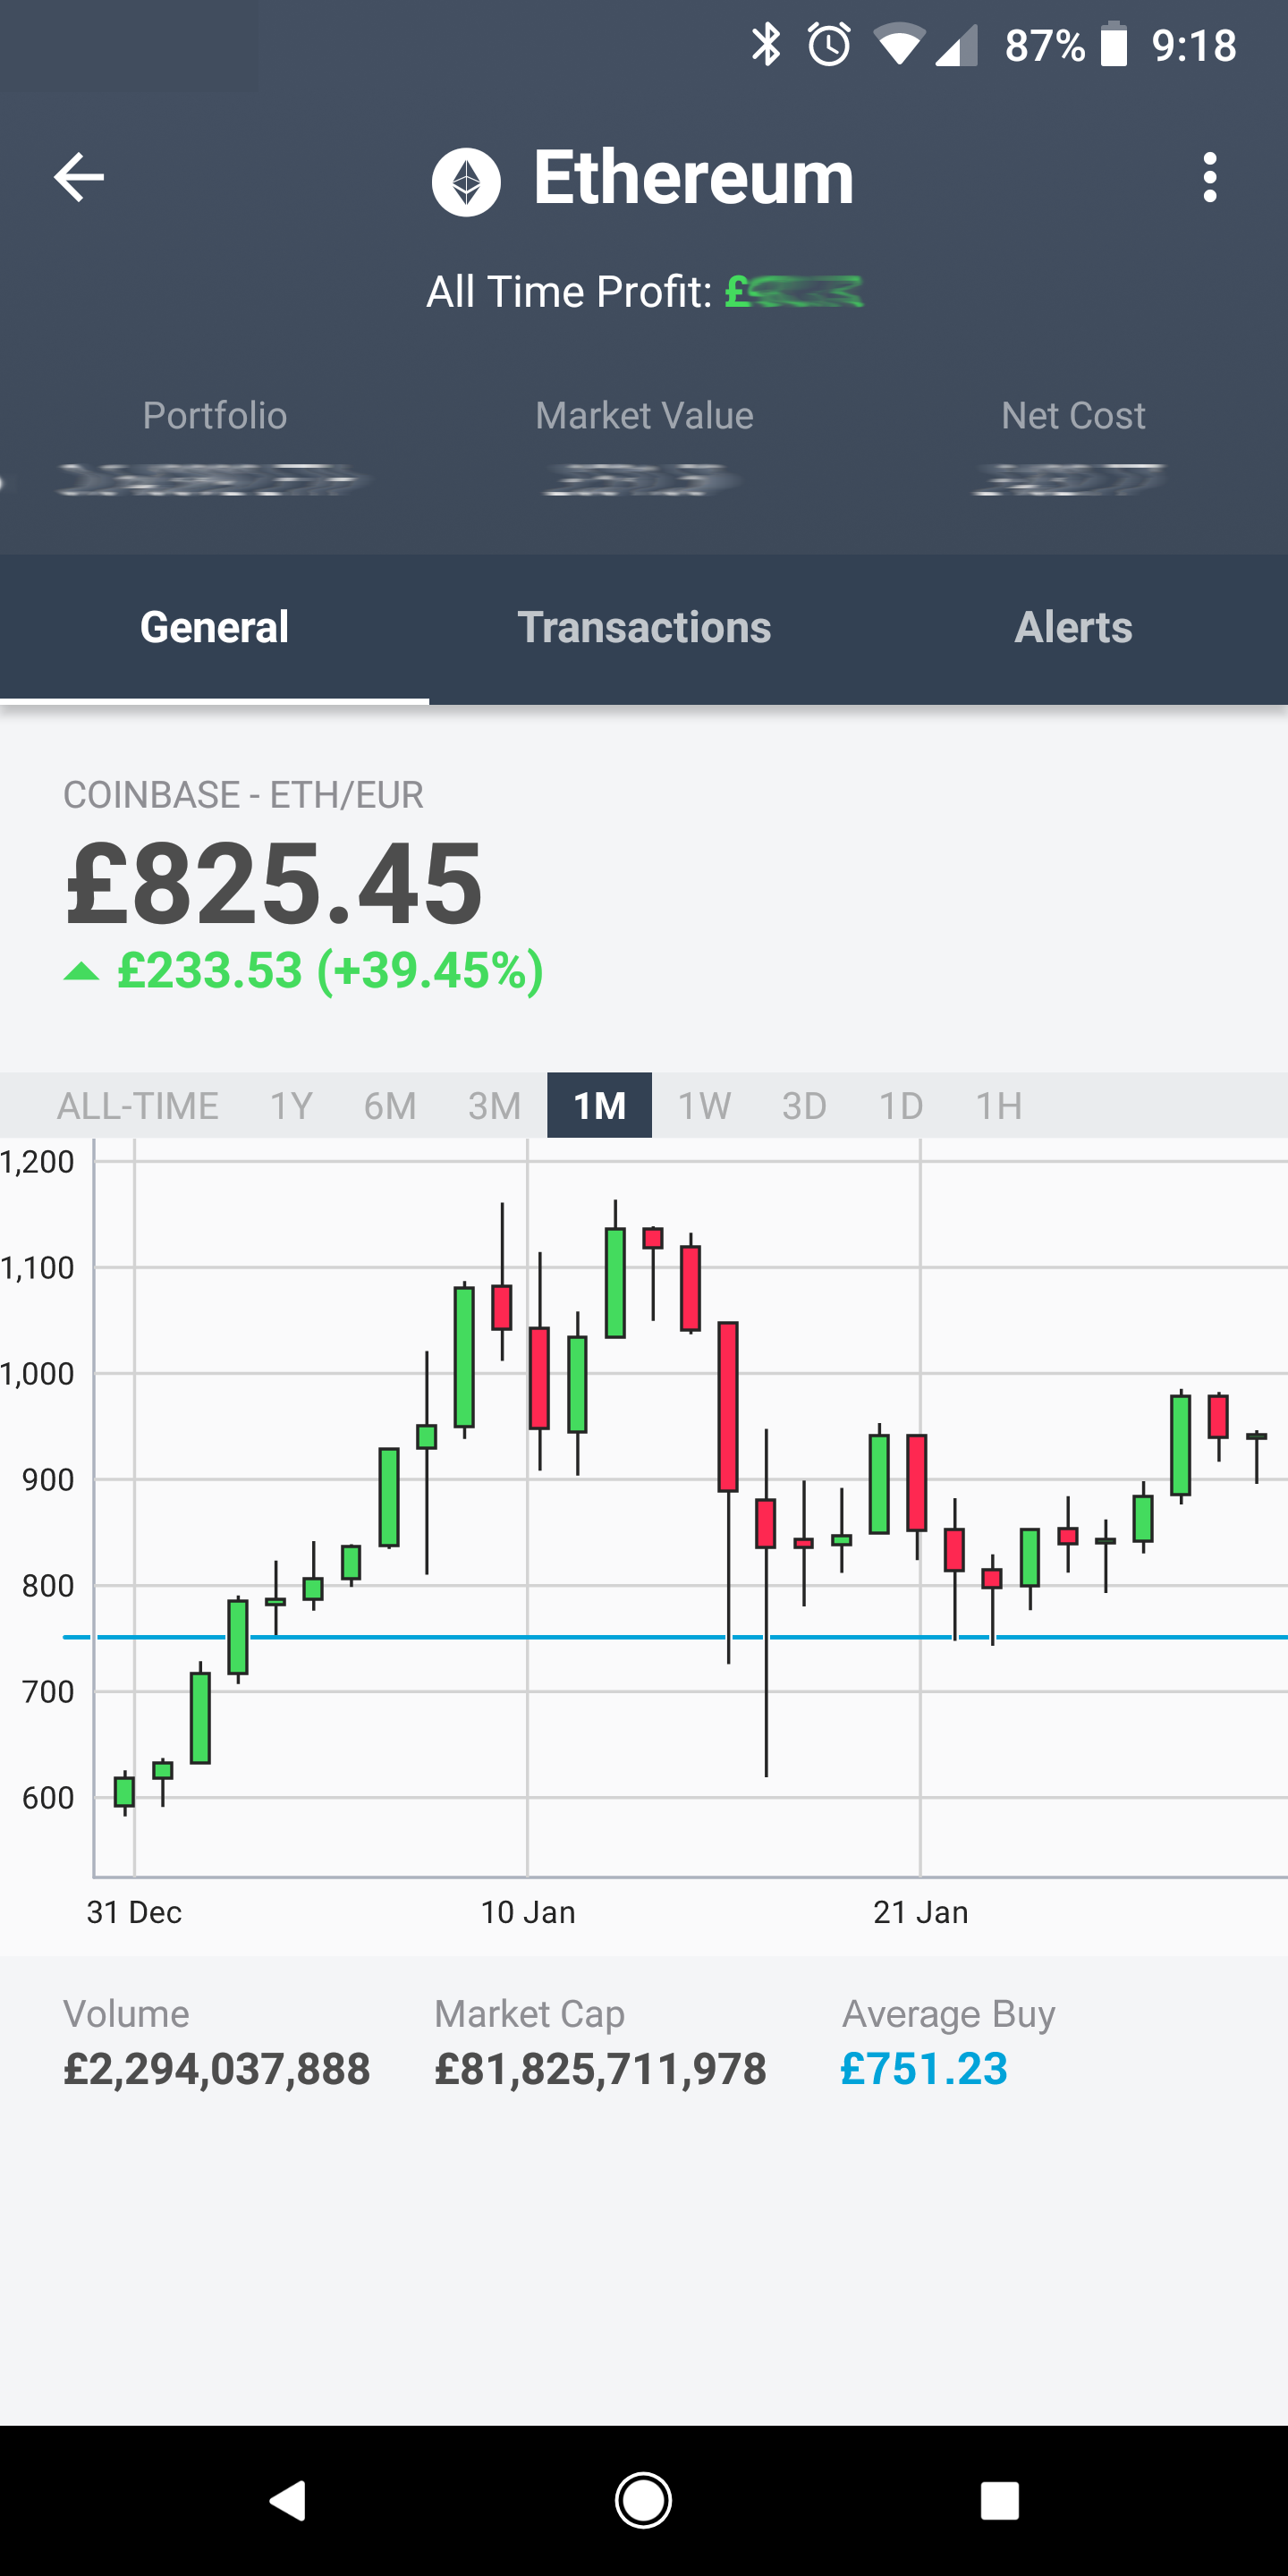
Task: Switch to the Transactions tab
Action: pyautogui.click(x=644, y=628)
